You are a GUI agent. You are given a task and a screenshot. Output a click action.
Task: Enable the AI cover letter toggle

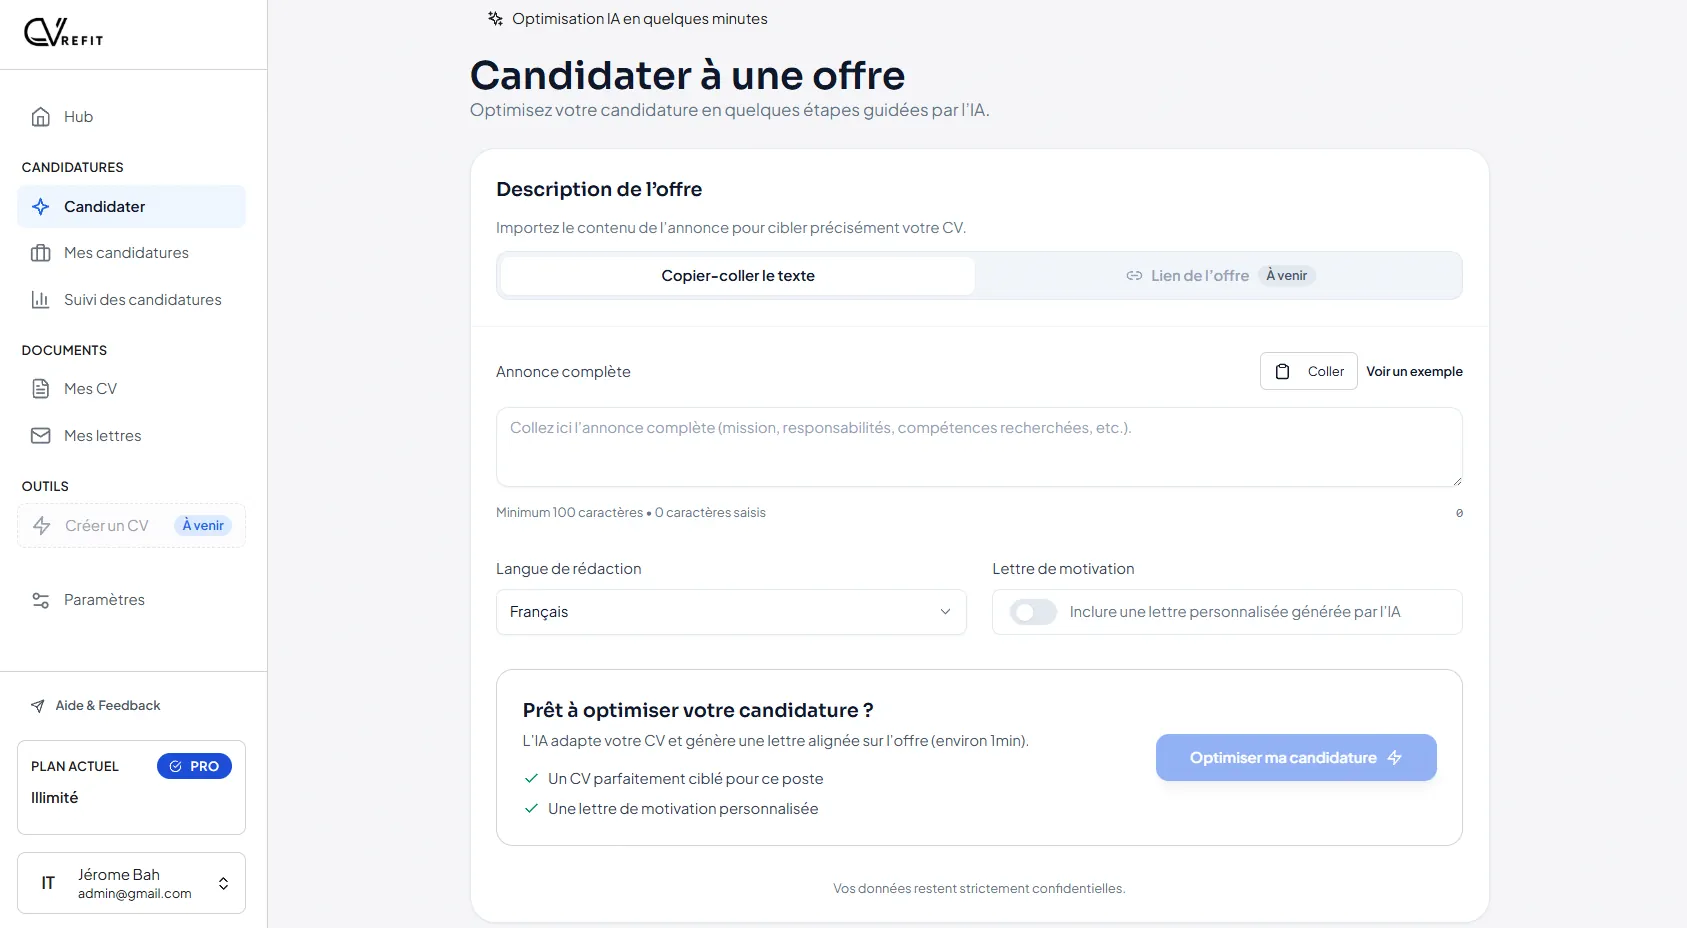[1033, 612]
